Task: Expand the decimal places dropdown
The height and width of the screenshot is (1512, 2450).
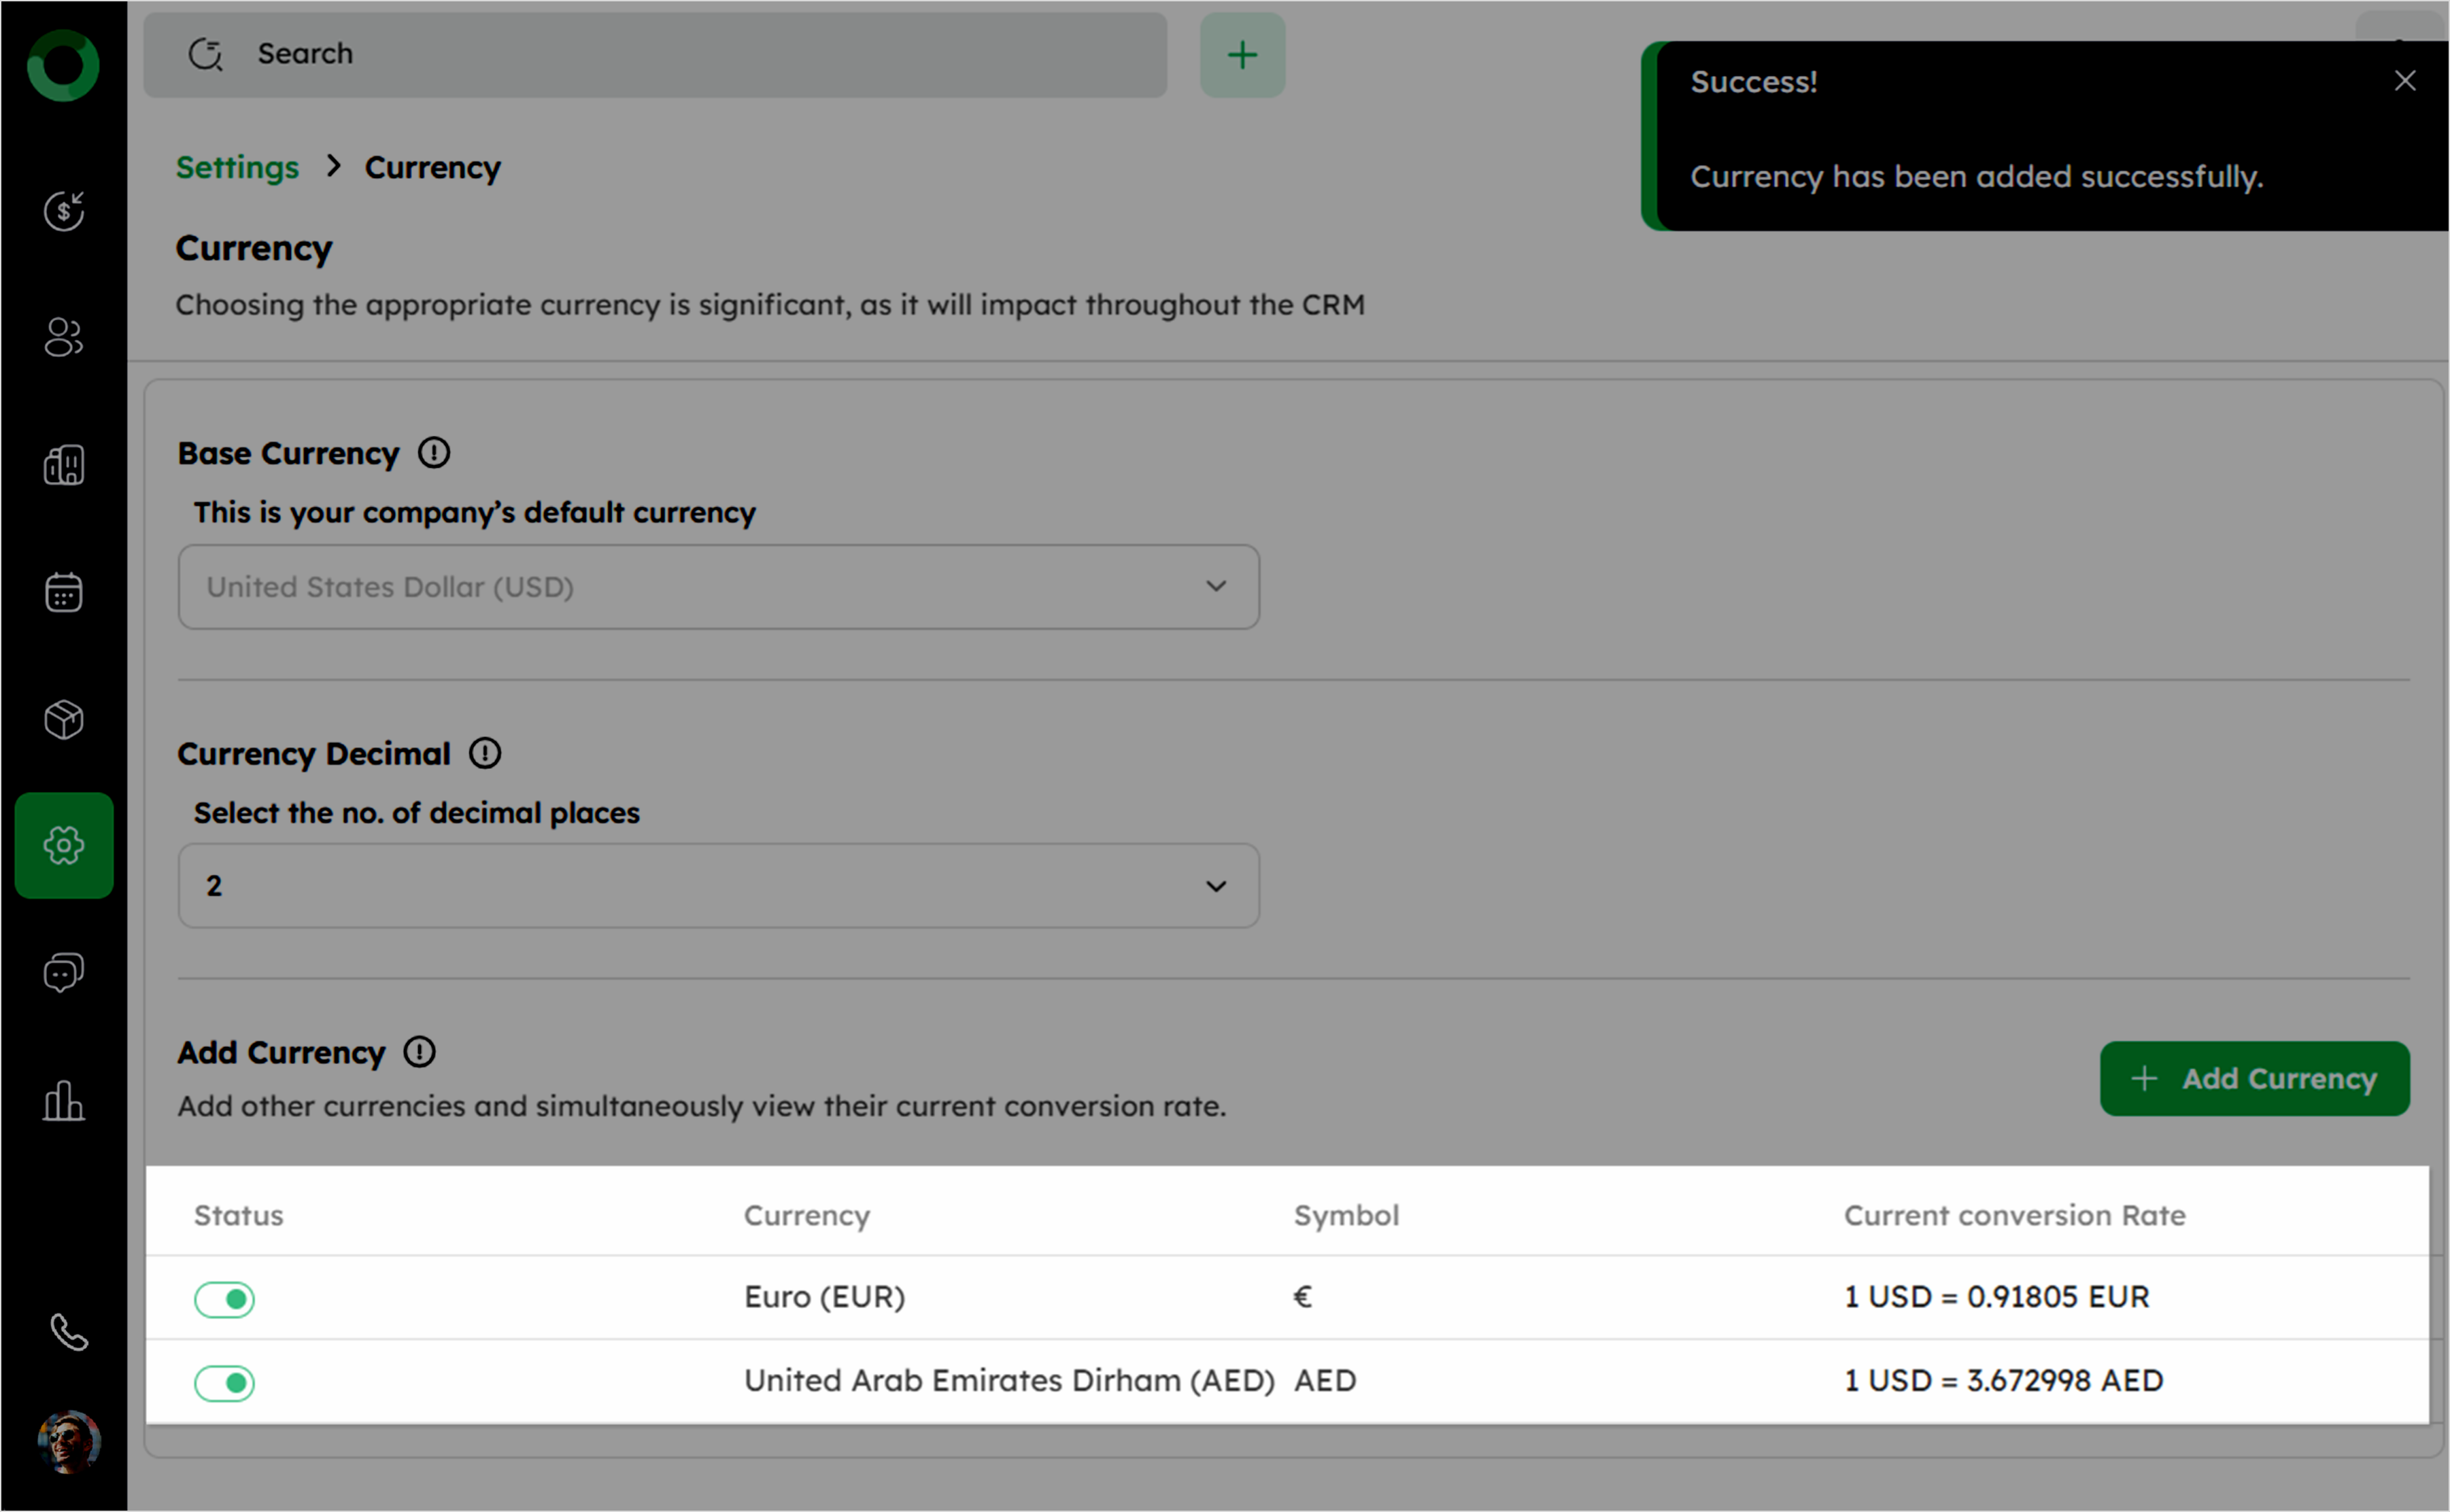Action: pos(718,886)
